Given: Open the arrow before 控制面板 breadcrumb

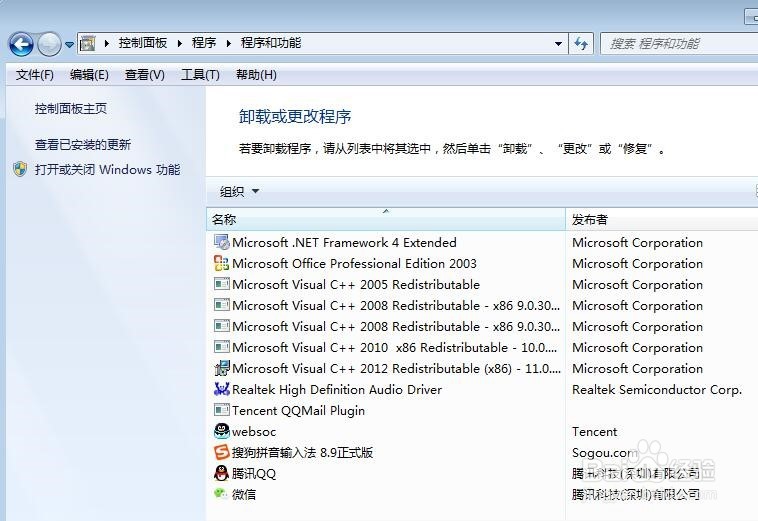Looking at the screenshot, I should [x=106, y=43].
